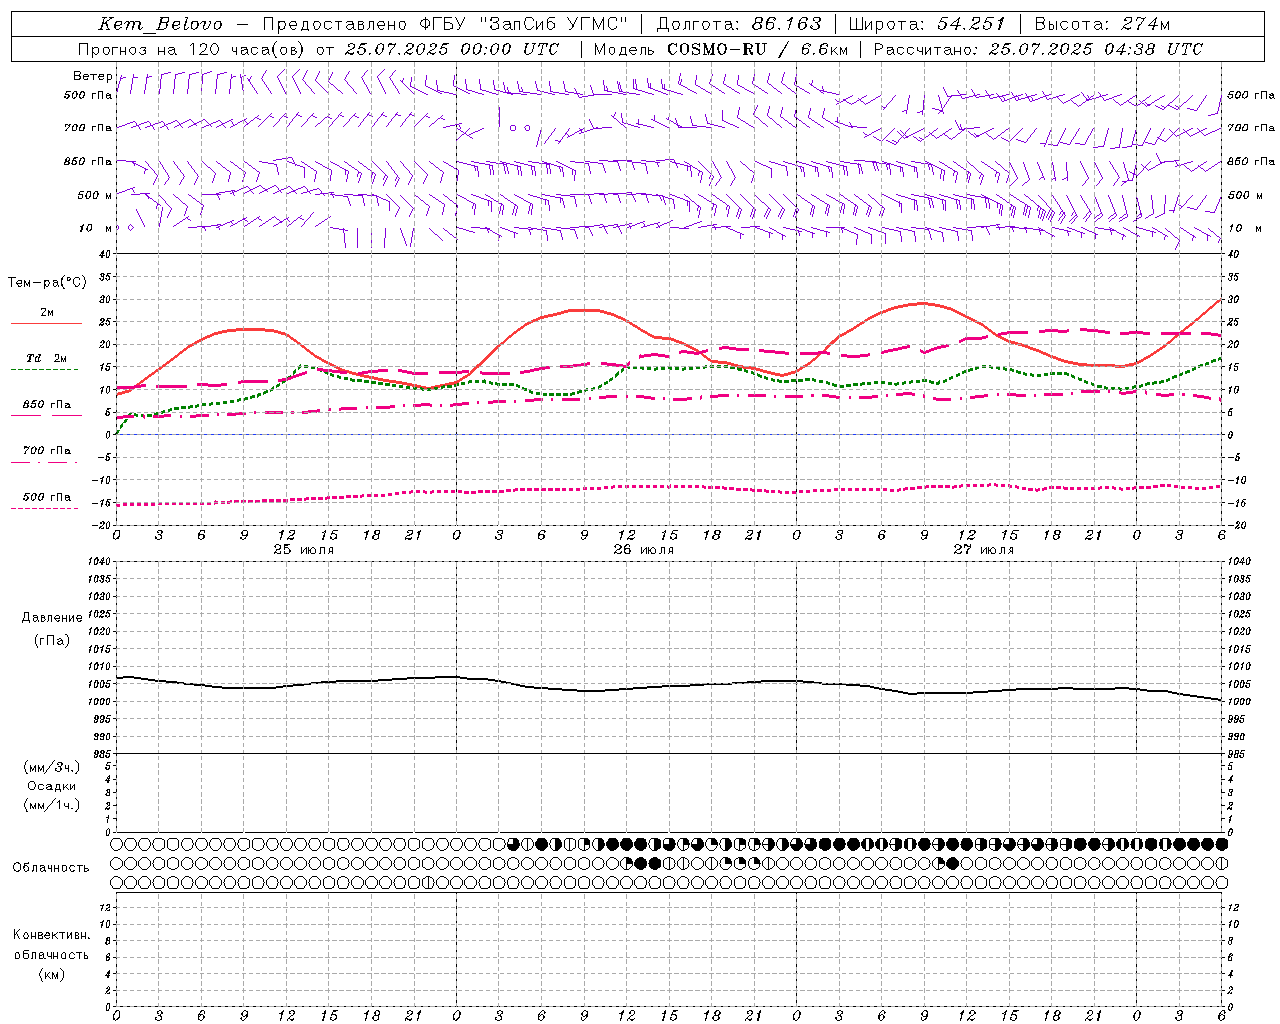This screenshot has width=1280, height=1024.
Task: Click left "500 м" wind level label
Action: (94, 195)
